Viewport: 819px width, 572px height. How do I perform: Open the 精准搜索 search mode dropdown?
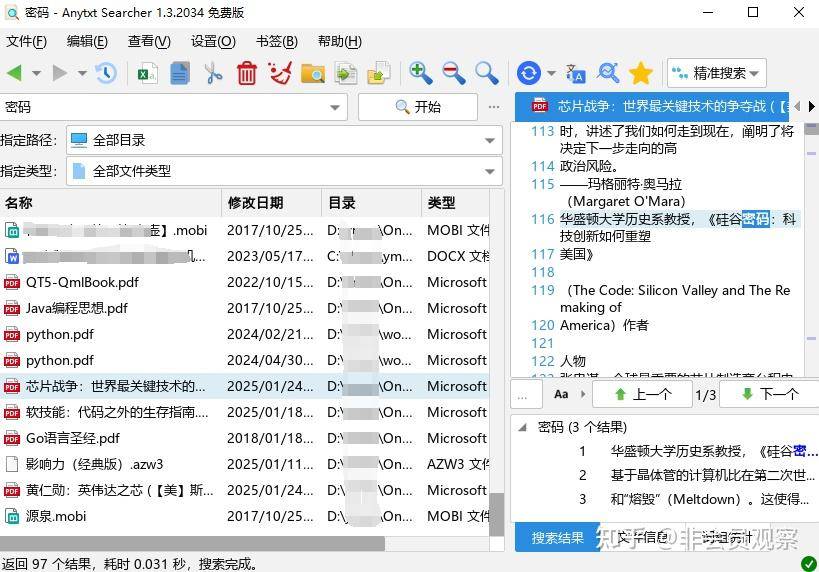717,73
